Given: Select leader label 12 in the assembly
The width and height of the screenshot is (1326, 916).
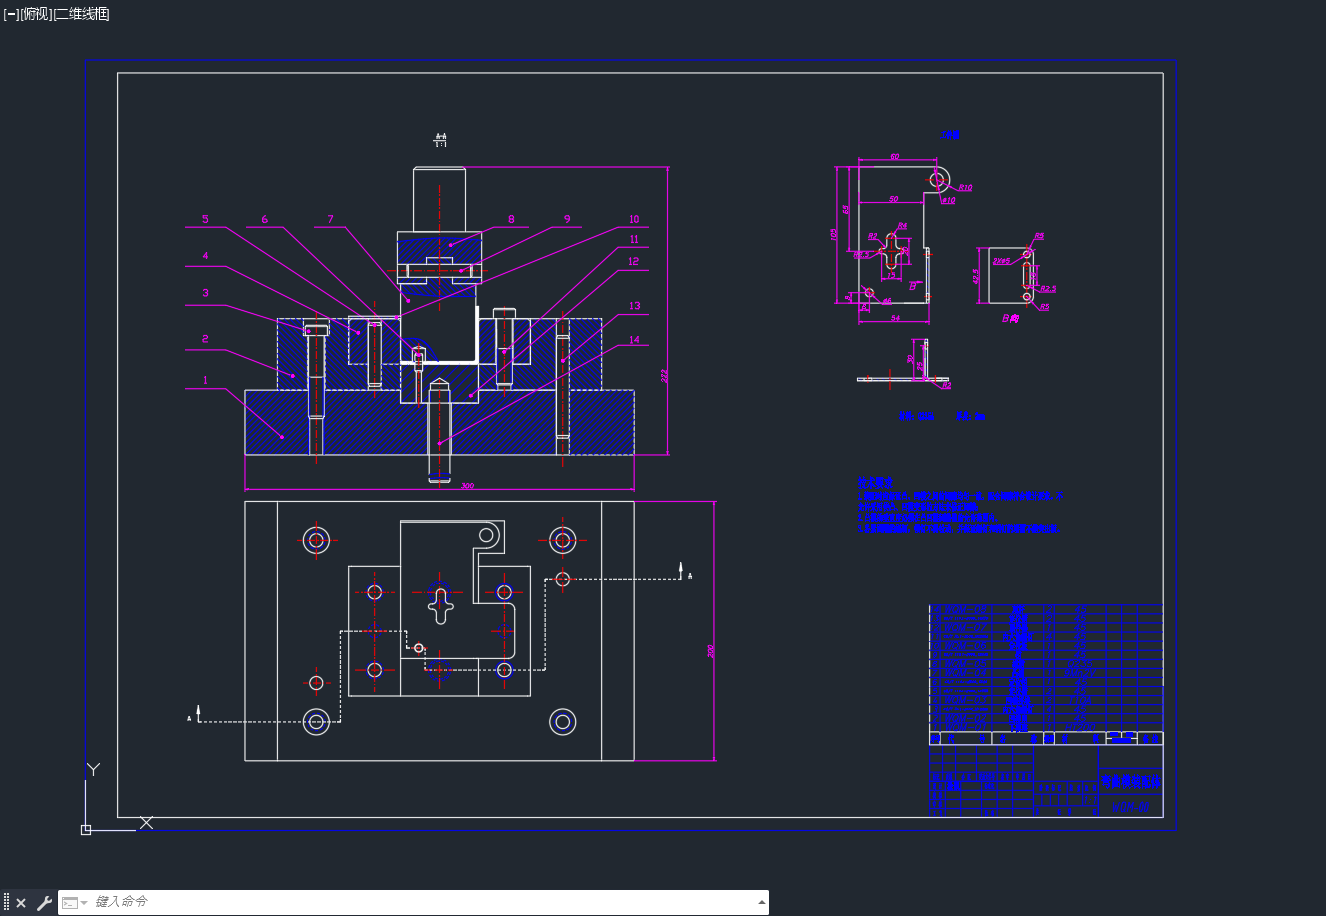Looking at the screenshot, I should [x=634, y=262].
